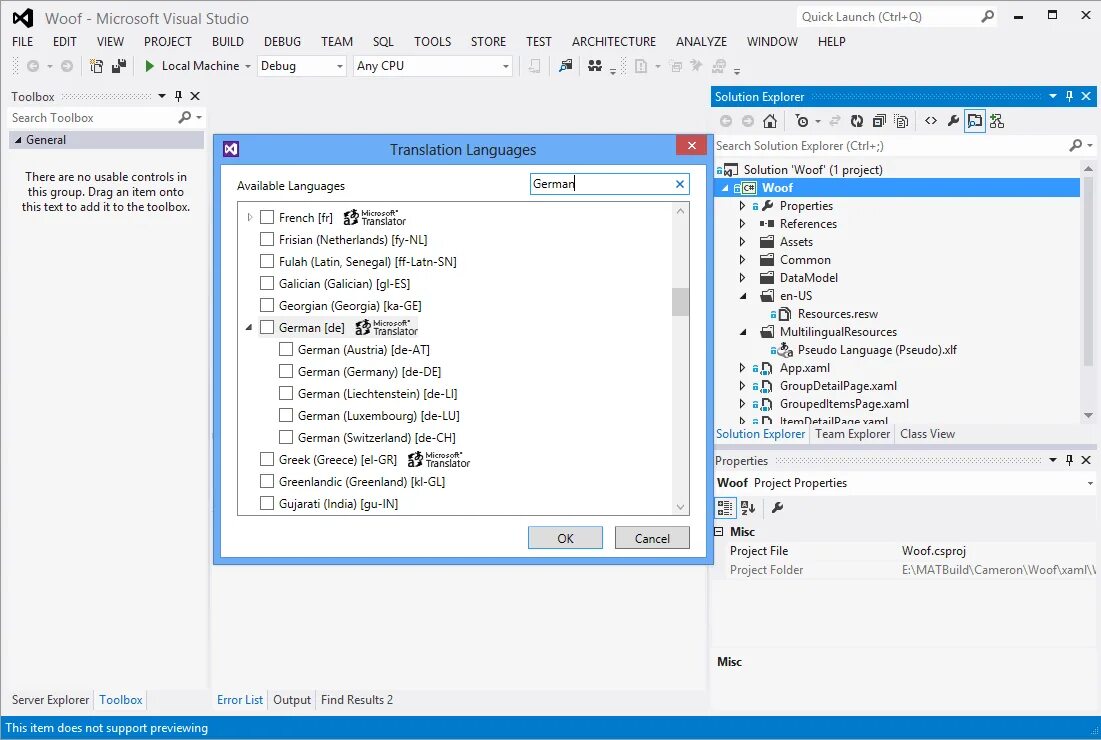This screenshot has height=740, width=1101.
Task: Select Pseudo Language (Pseudo).xlf file
Action: pos(877,350)
